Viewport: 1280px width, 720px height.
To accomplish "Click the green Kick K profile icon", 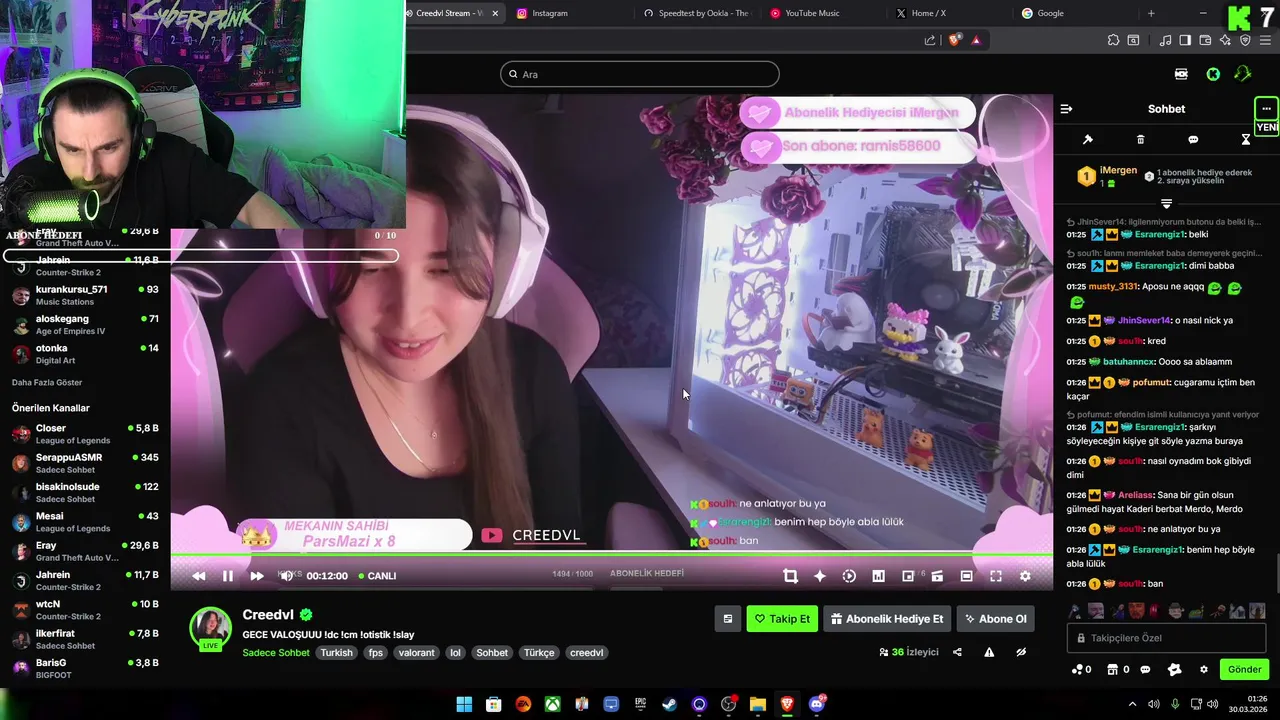I will (1213, 74).
